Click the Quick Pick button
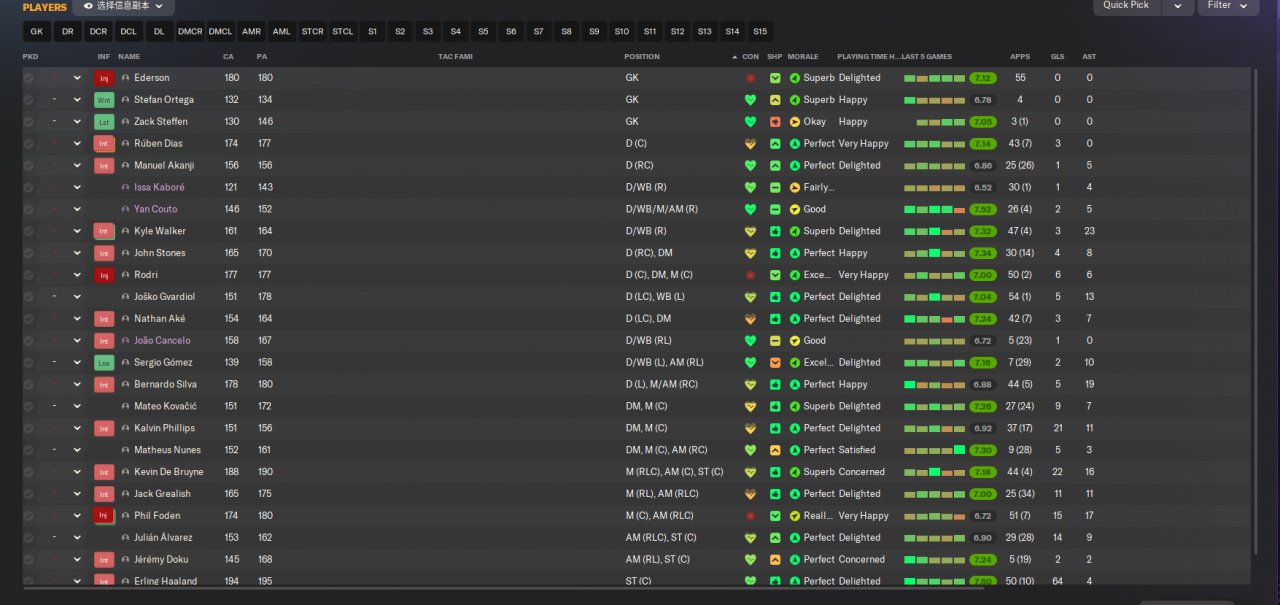 1128,6
